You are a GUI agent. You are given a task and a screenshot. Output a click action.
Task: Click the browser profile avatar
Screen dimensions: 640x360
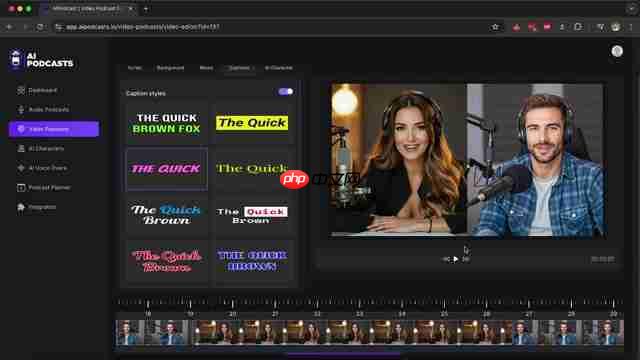coord(616,27)
